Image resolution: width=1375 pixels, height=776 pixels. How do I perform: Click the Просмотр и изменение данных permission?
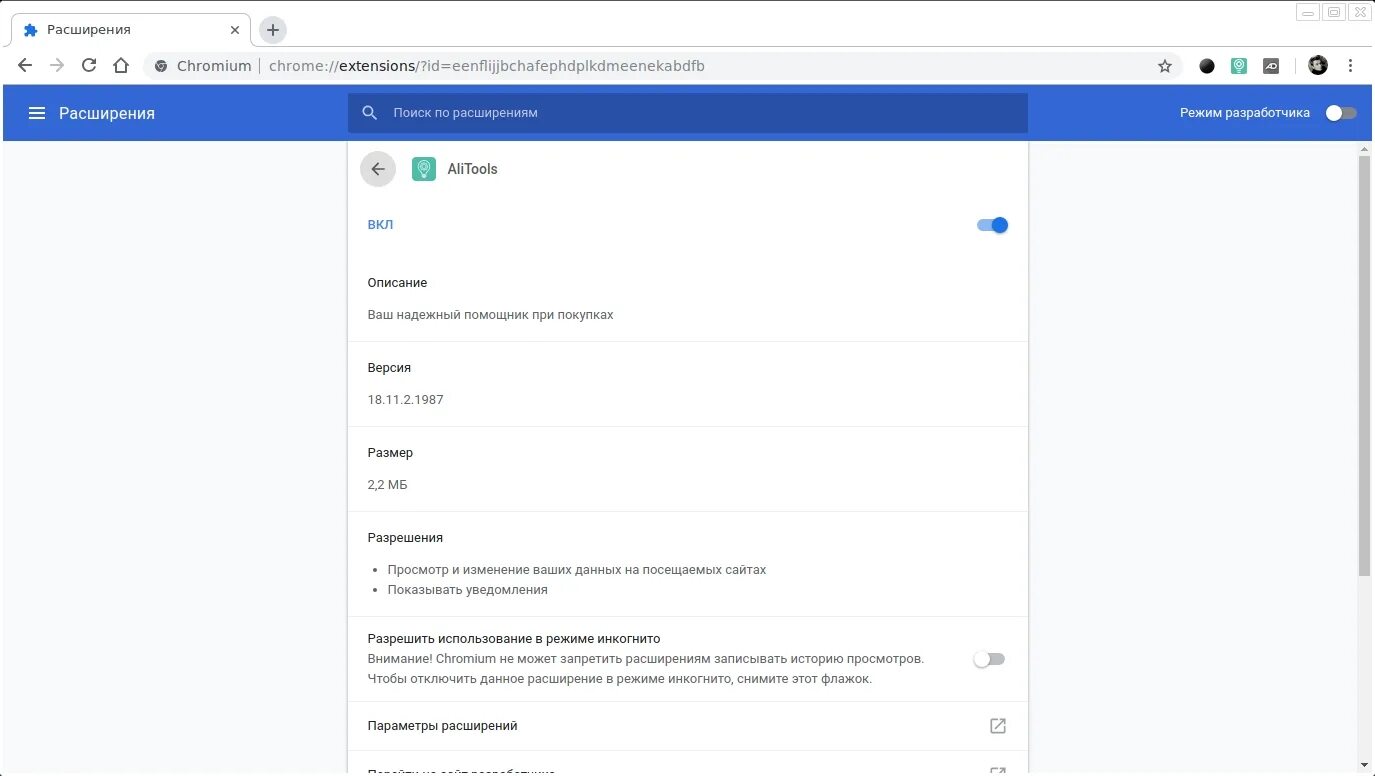(577, 570)
